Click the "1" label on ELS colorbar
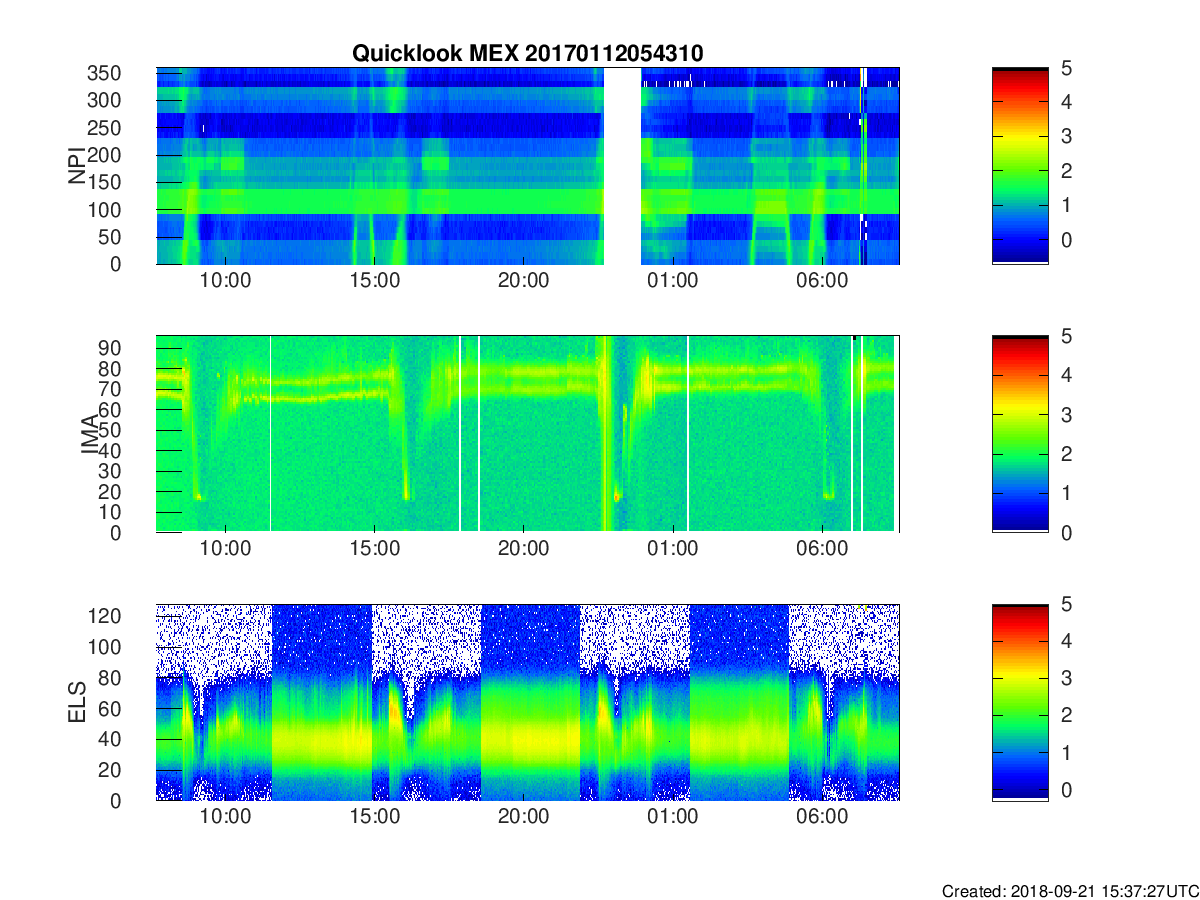 pyautogui.click(x=1065, y=752)
